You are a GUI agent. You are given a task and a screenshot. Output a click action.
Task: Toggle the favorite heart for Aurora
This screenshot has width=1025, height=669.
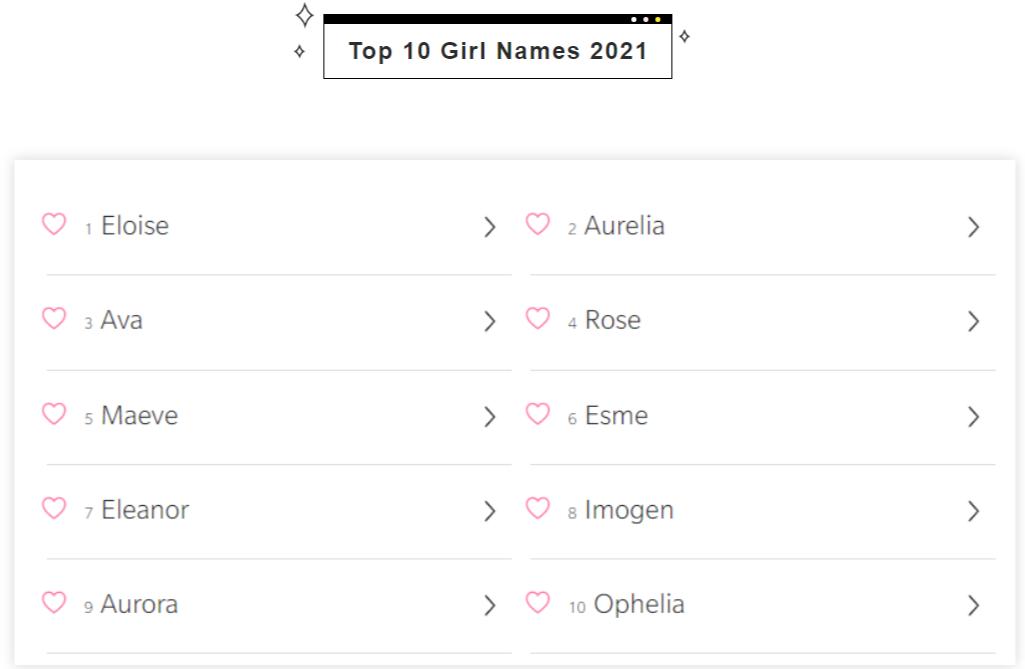[54, 603]
